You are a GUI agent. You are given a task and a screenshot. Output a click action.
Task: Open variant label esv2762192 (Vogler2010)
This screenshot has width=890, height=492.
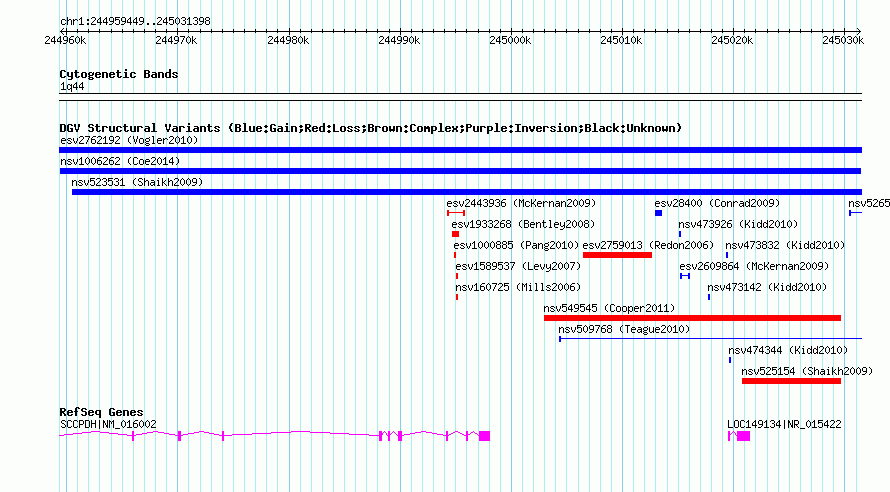tap(129, 140)
